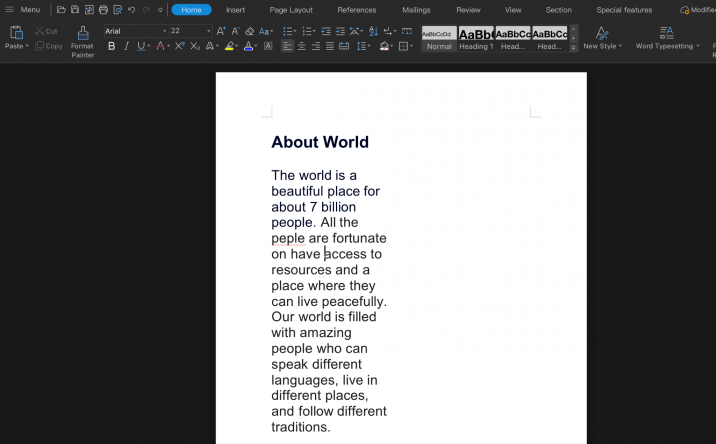The height and width of the screenshot is (444, 716).
Task: Toggle Italic formatting
Action: [x=126, y=46]
